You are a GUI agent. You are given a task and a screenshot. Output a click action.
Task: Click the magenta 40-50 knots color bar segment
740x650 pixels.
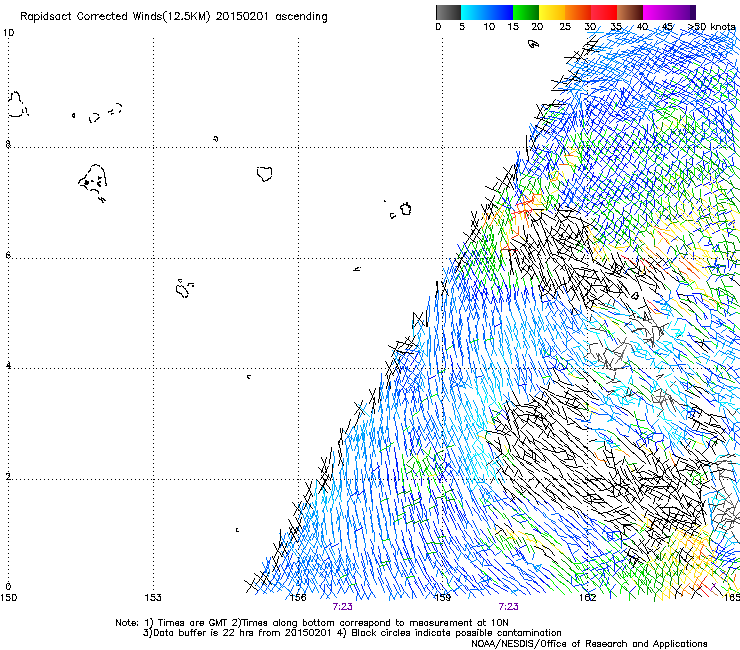point(669,12)
